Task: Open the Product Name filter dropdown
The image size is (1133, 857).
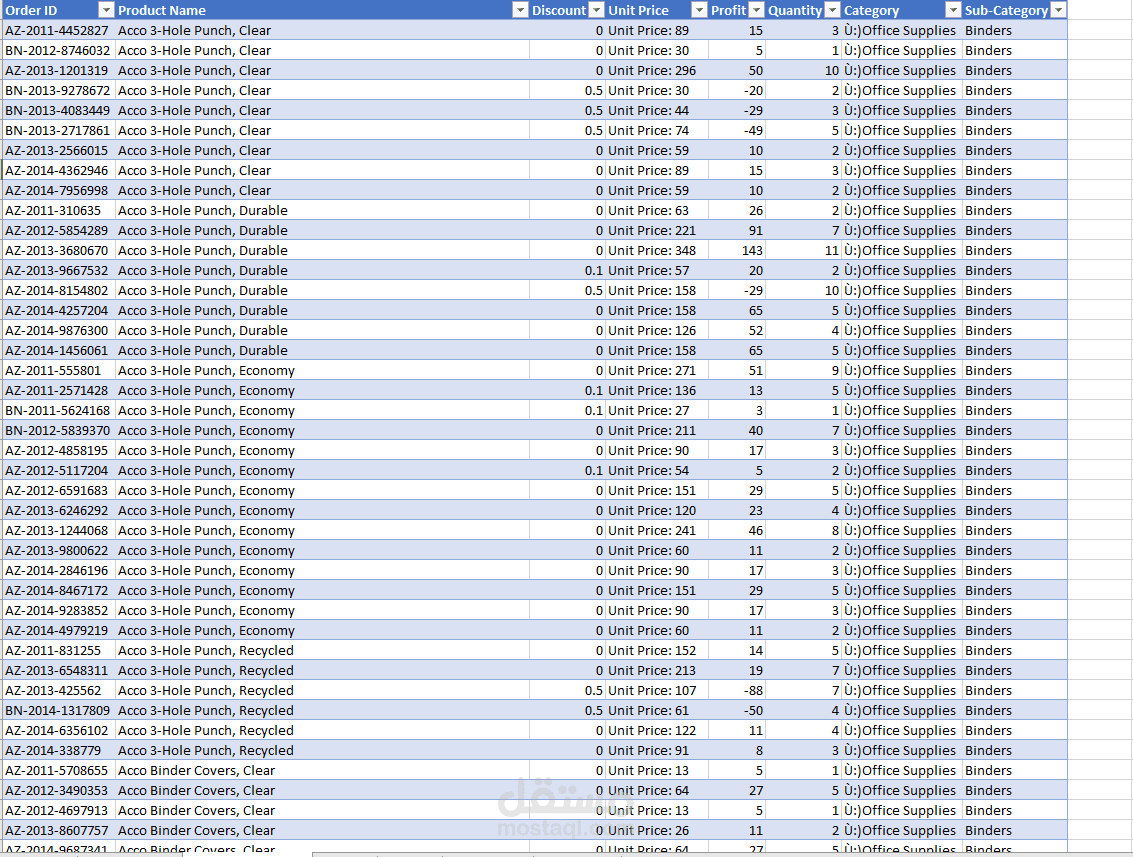Action: (x=520, y=10)
